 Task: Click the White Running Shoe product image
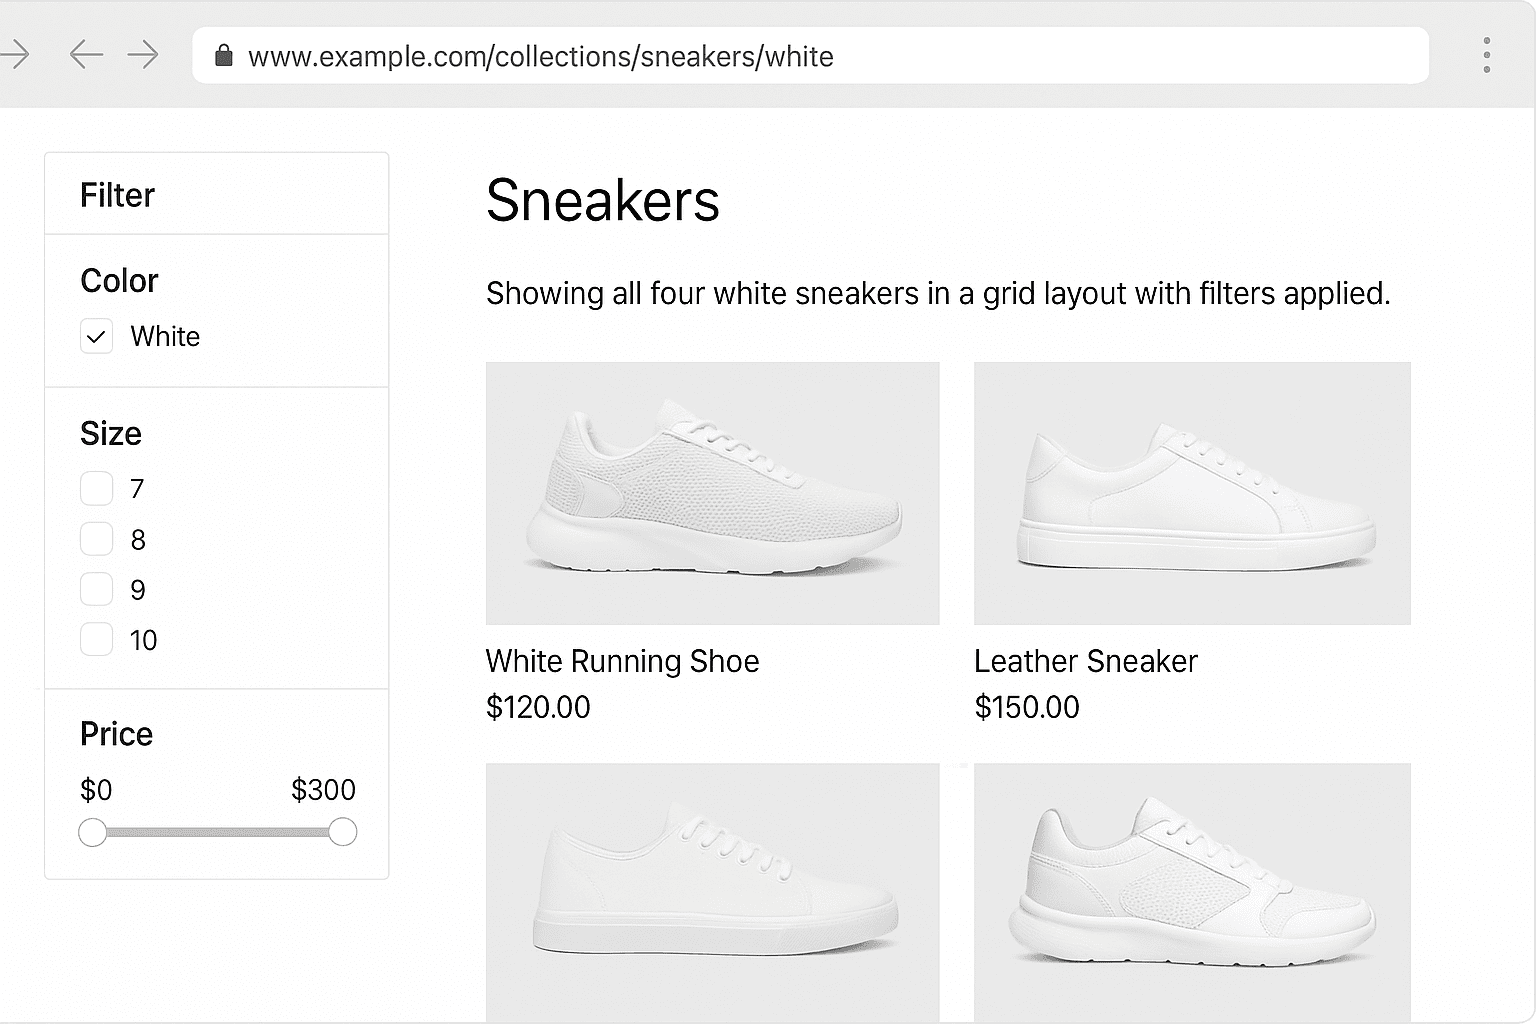(x=712, y=492)
